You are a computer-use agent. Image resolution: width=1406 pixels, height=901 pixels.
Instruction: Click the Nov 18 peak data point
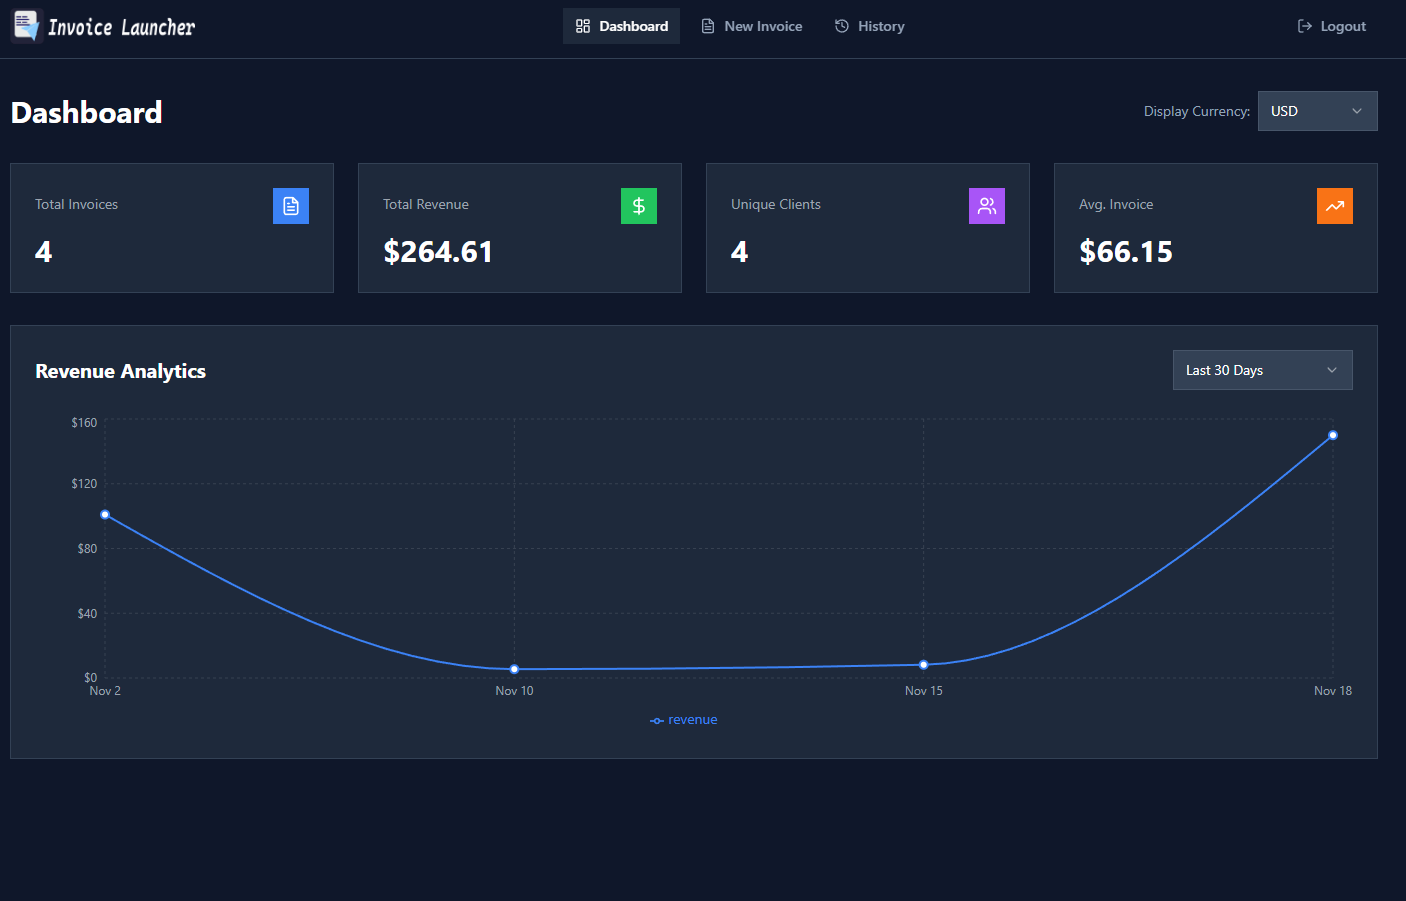pos(1332,435)
